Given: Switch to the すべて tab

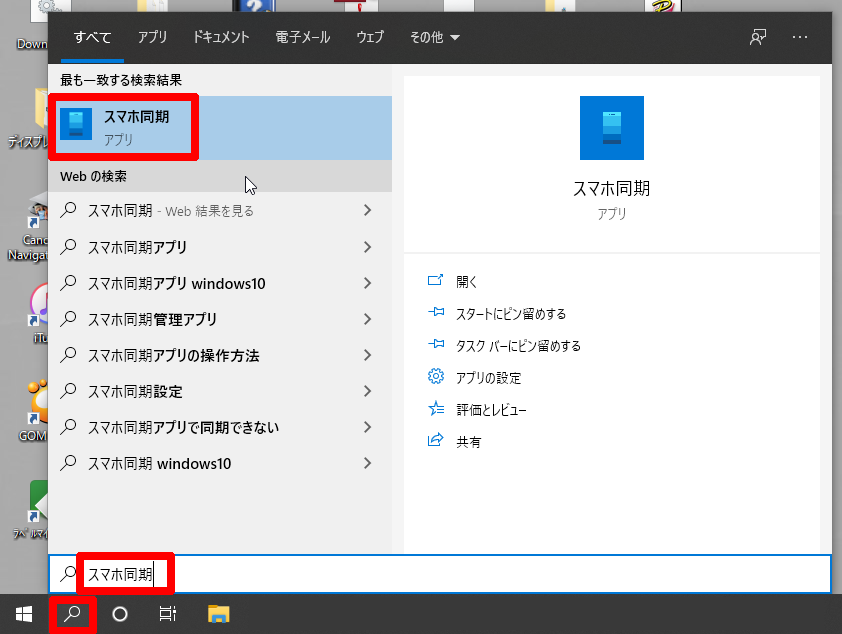Looking at the screenshot, I should 92,37.
